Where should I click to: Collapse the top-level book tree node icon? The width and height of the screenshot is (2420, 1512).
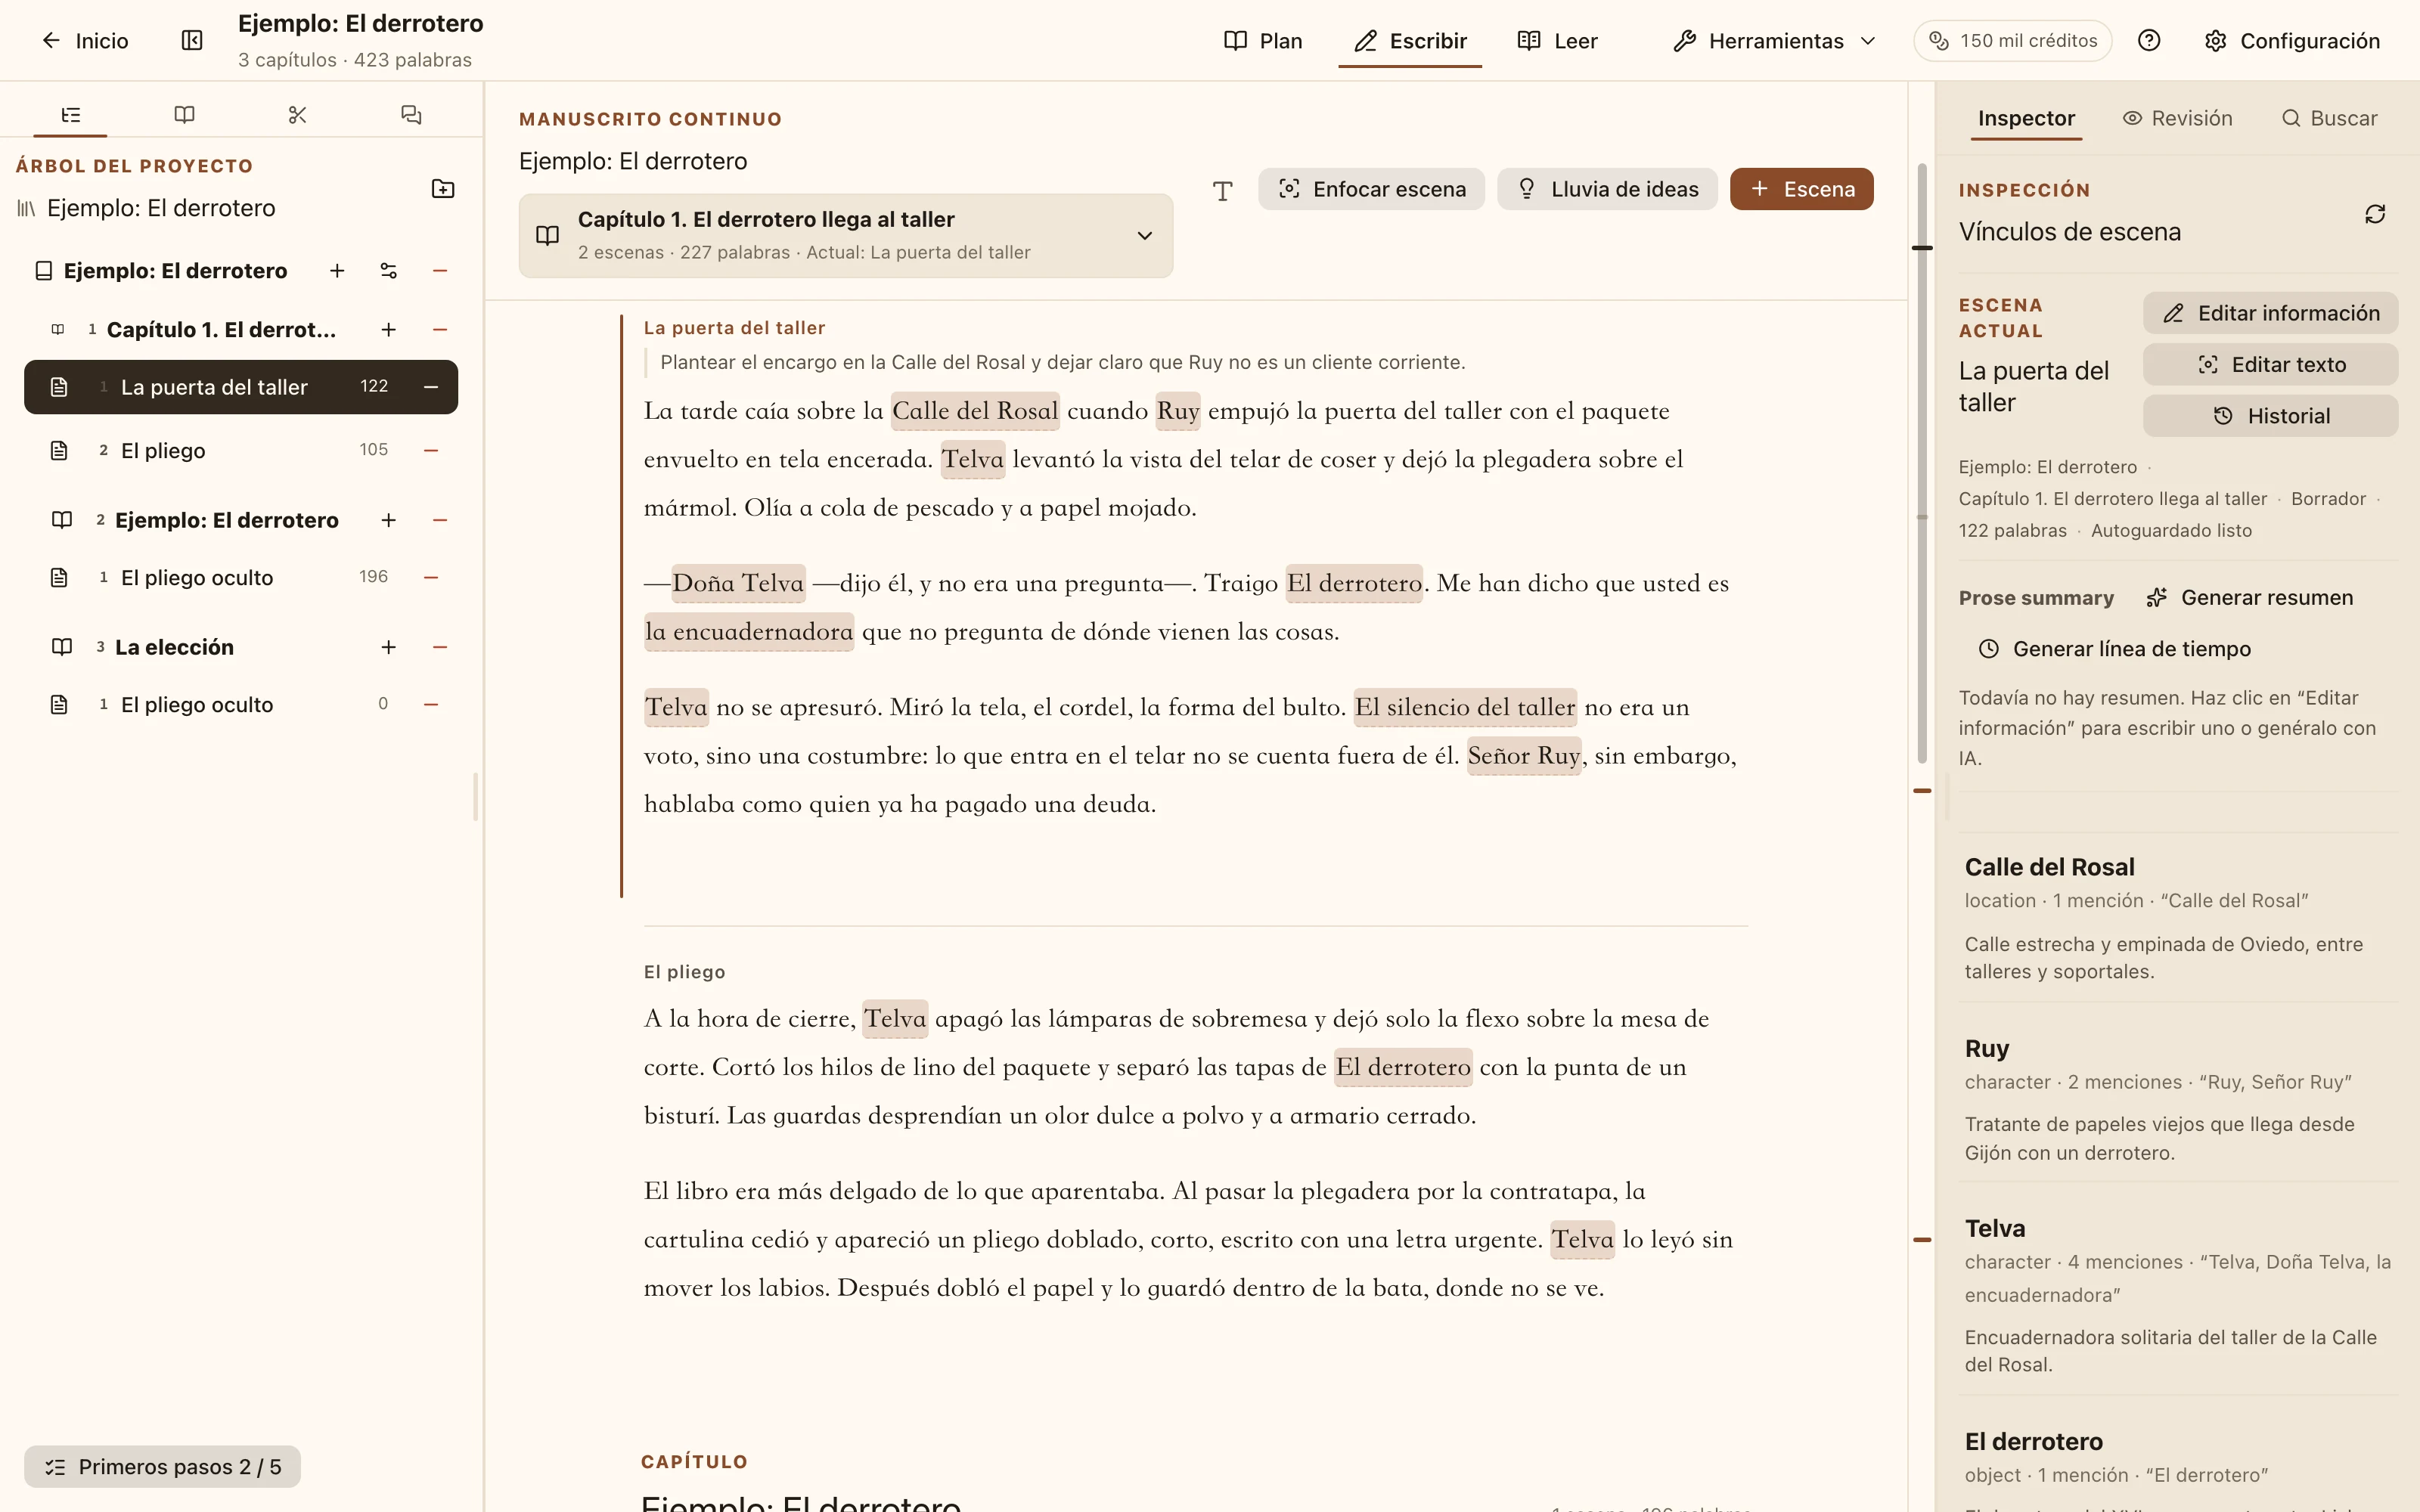pyautogui.click(x=43, y=271)
